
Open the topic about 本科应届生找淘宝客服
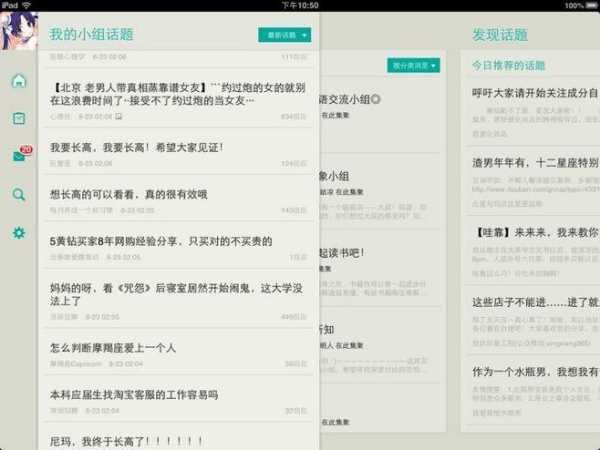click(x=134, y=394)
